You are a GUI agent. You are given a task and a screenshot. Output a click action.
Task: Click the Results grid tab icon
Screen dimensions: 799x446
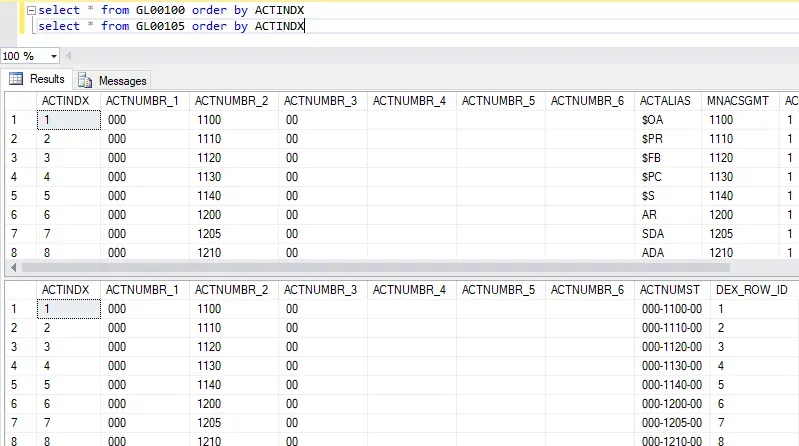coord(16,79)
